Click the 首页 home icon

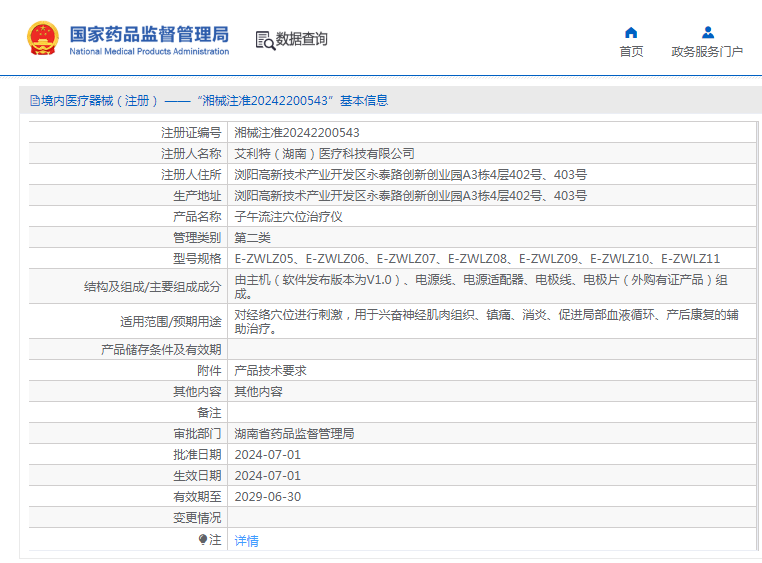click(x=631, y=33)
